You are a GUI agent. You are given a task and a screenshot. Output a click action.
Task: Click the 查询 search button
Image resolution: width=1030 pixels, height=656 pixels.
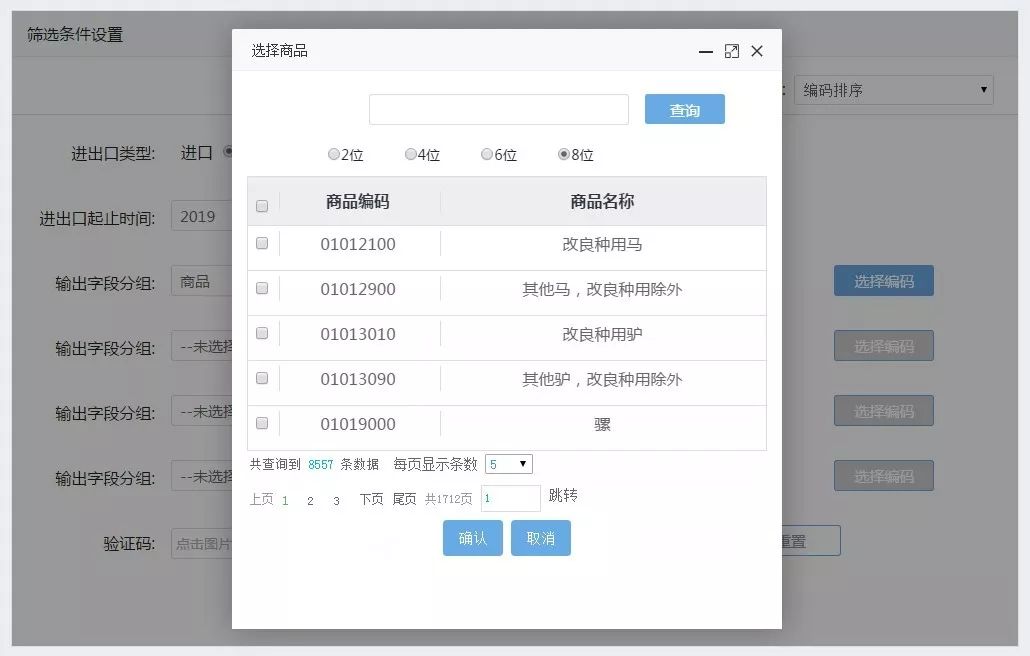coord(684,110)
